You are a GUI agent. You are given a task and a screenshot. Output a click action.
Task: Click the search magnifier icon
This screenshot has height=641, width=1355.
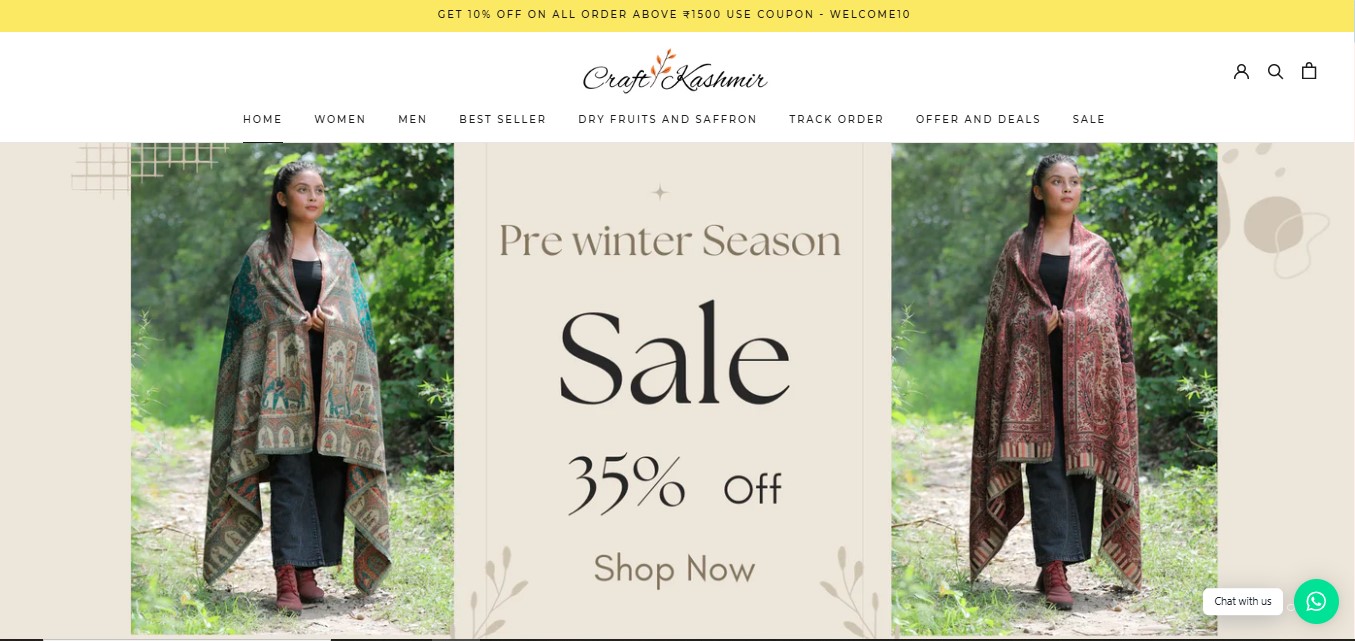click(1275, 71)
